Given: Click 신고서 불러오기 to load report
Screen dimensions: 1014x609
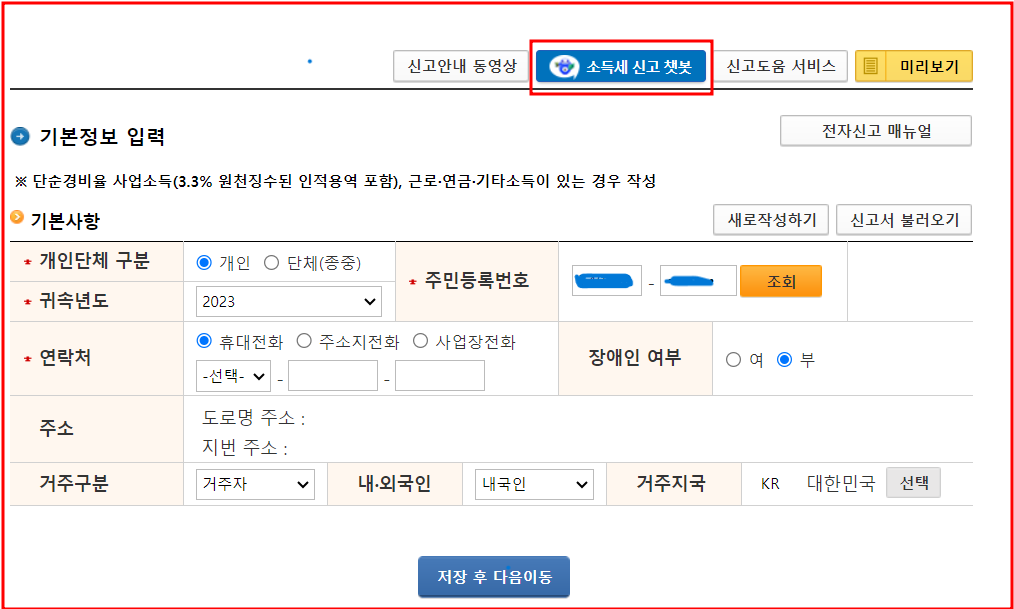Looking at the screenshot, I should point(905,219).
